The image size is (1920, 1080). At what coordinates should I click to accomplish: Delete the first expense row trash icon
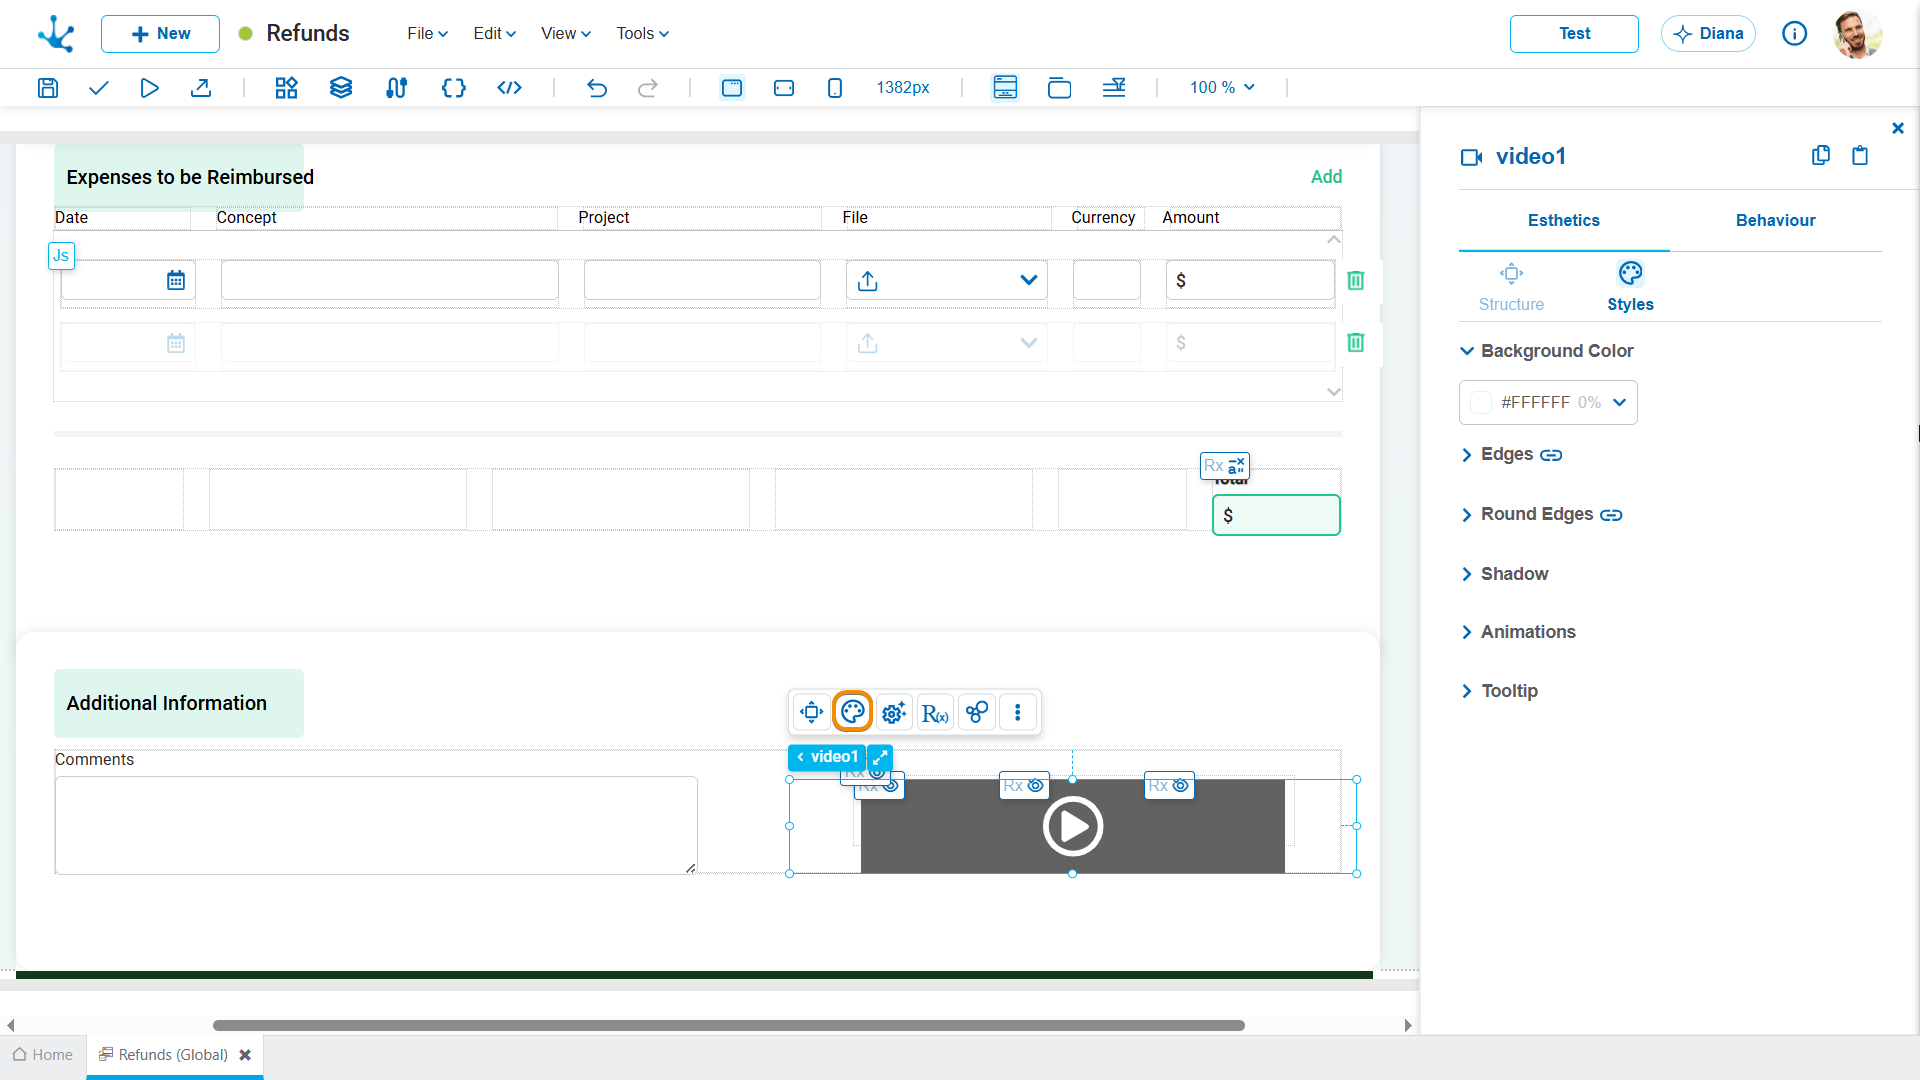[1356, 280]
